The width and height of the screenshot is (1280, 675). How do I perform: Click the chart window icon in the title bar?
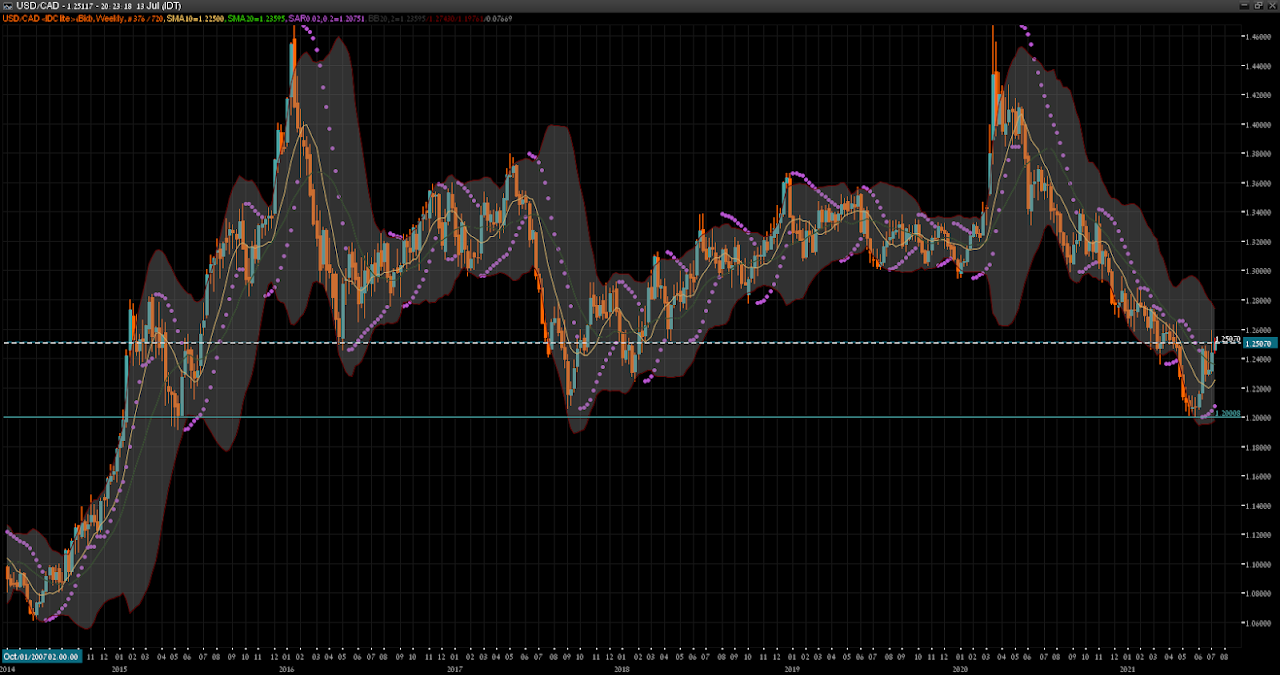coord(8,6)
